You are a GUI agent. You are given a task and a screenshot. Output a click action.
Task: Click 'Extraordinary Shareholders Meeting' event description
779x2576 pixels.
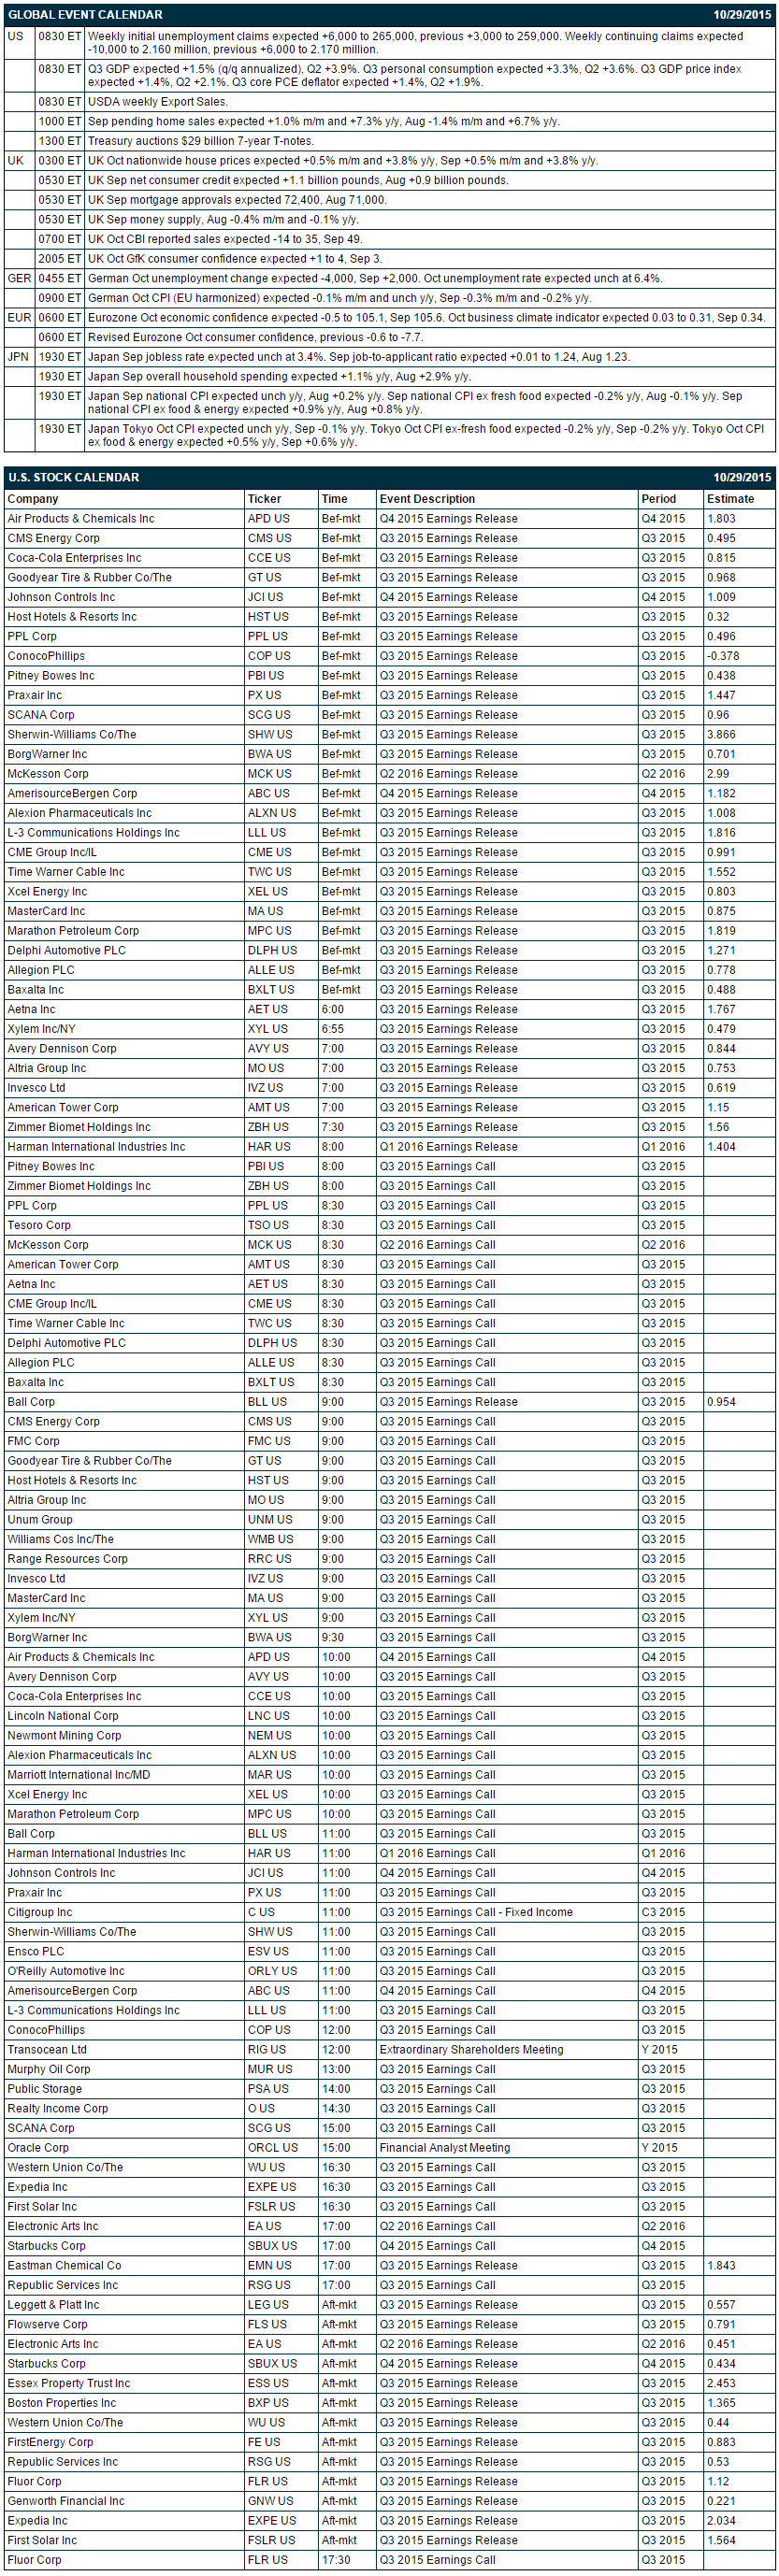point(471,2050)
